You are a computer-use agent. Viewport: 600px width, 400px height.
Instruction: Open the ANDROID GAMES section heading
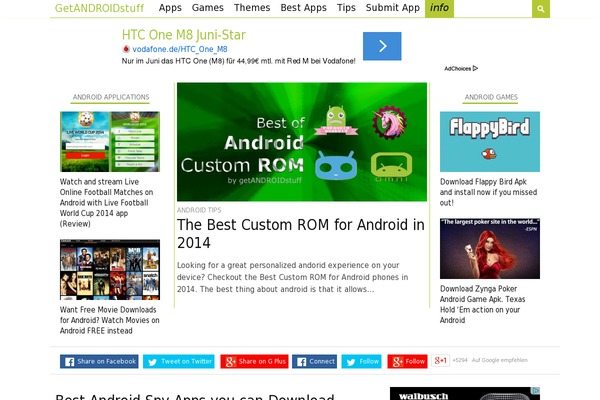click(491, 97)
